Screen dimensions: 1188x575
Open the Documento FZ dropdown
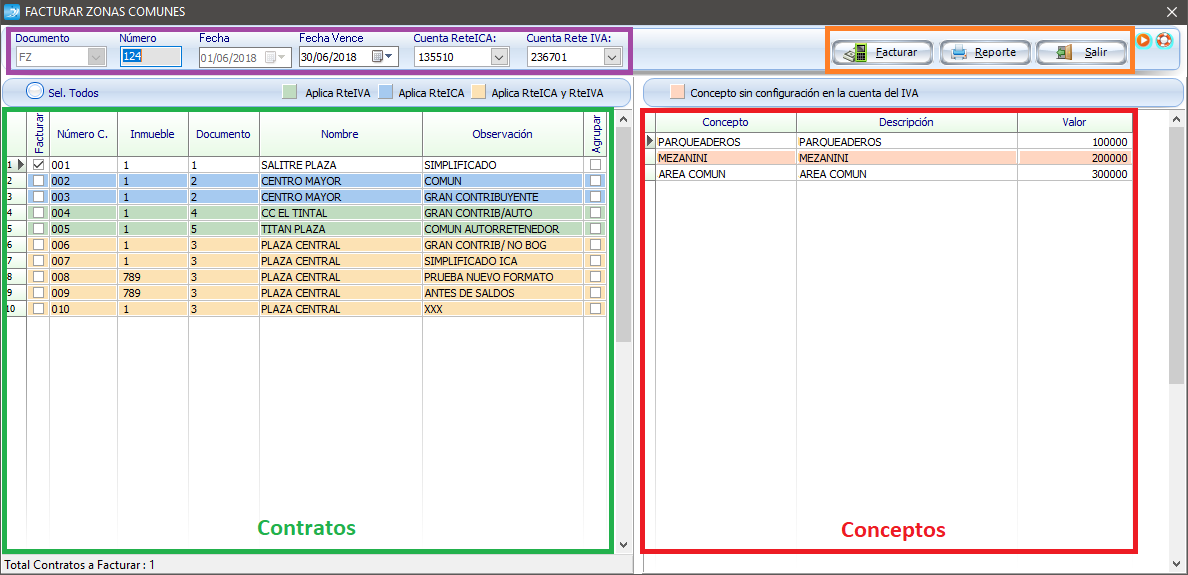coord(96,57)
